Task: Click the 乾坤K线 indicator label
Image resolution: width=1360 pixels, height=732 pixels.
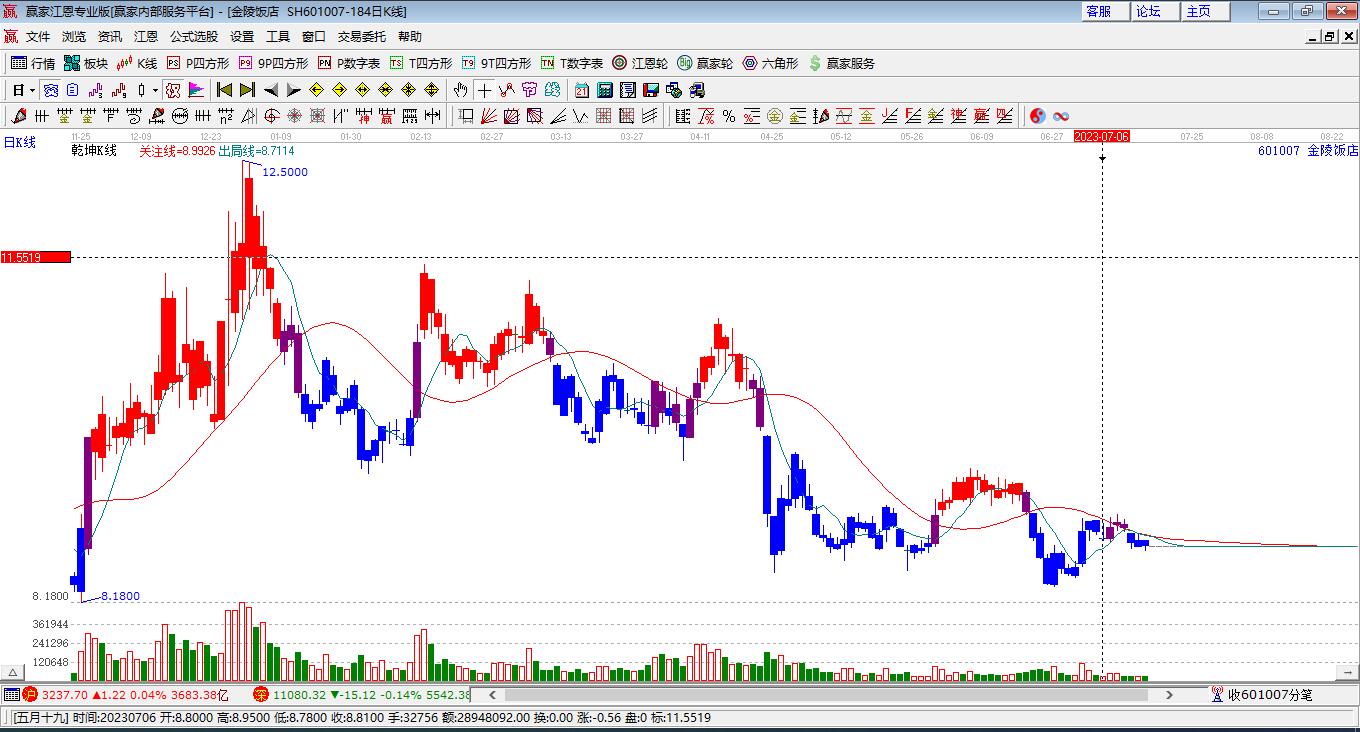Action: pos(94,151)
